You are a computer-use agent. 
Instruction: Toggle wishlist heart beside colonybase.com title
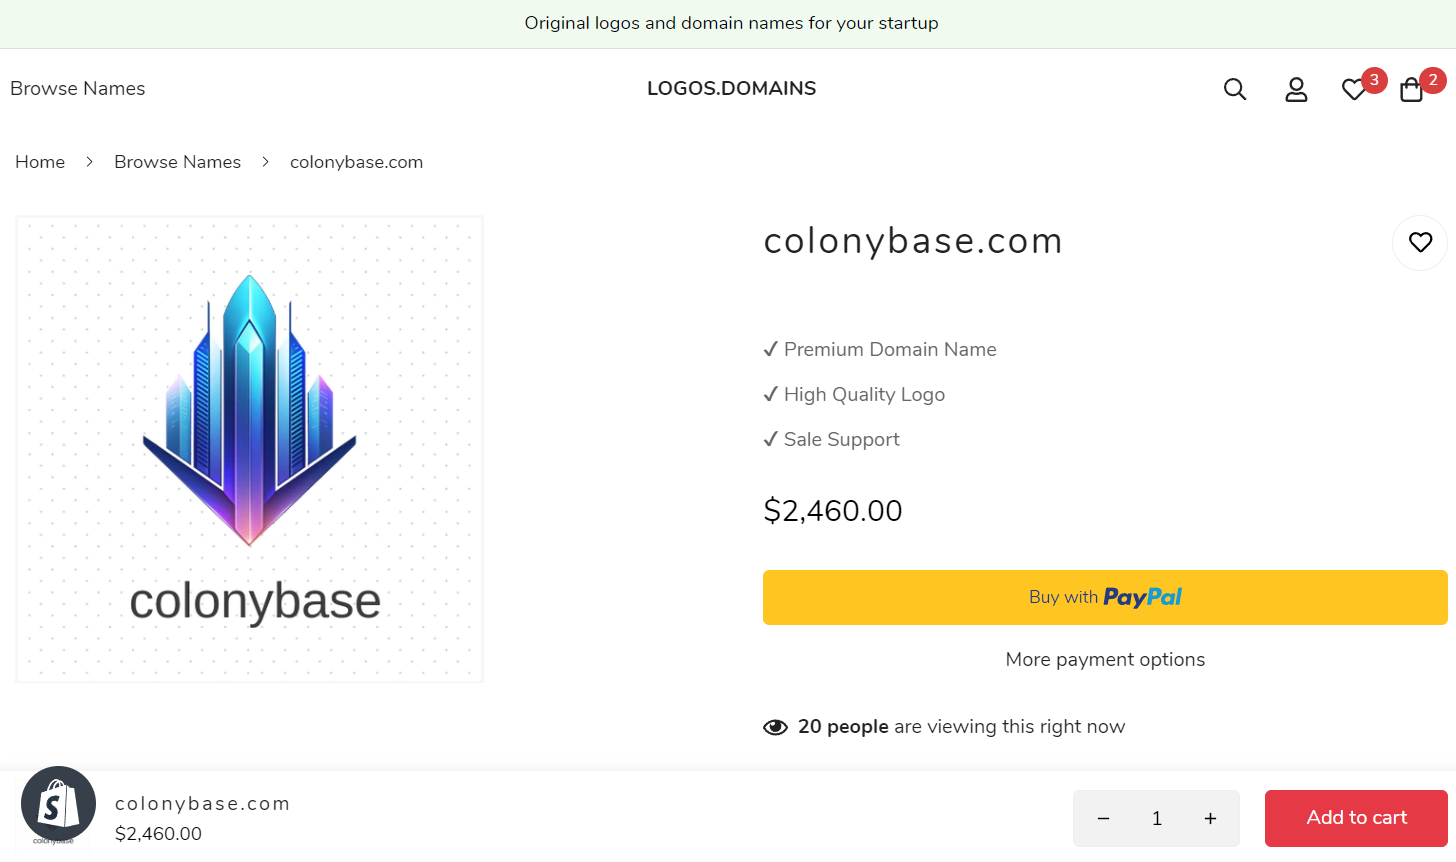point(1420,242)
